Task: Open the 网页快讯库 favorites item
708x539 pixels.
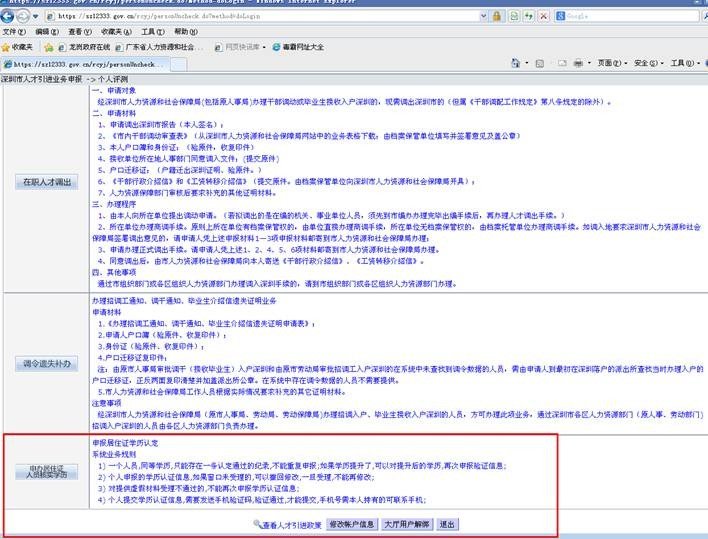Action: [x=240, y=47]
